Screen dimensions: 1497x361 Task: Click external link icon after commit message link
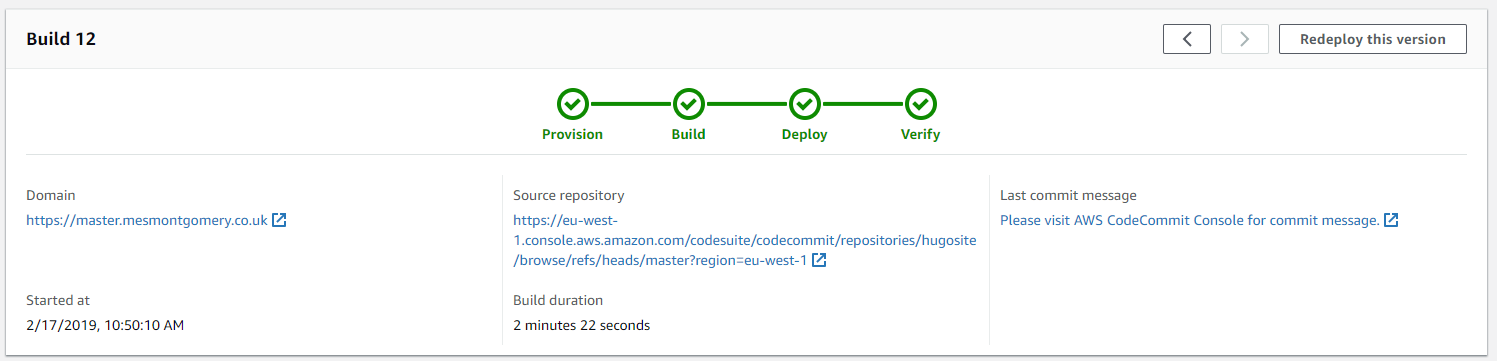[x=1391, y=220]
